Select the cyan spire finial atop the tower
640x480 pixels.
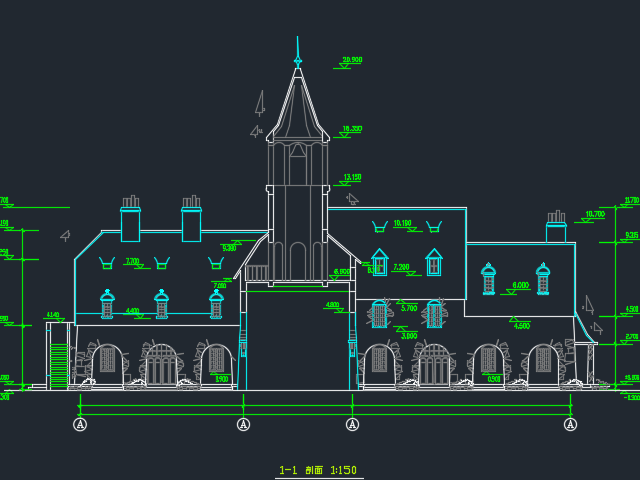coord(298,52)
